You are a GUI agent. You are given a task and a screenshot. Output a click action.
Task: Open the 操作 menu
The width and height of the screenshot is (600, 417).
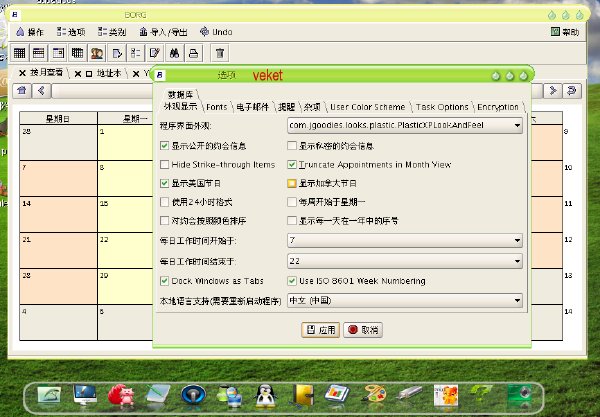30,32
